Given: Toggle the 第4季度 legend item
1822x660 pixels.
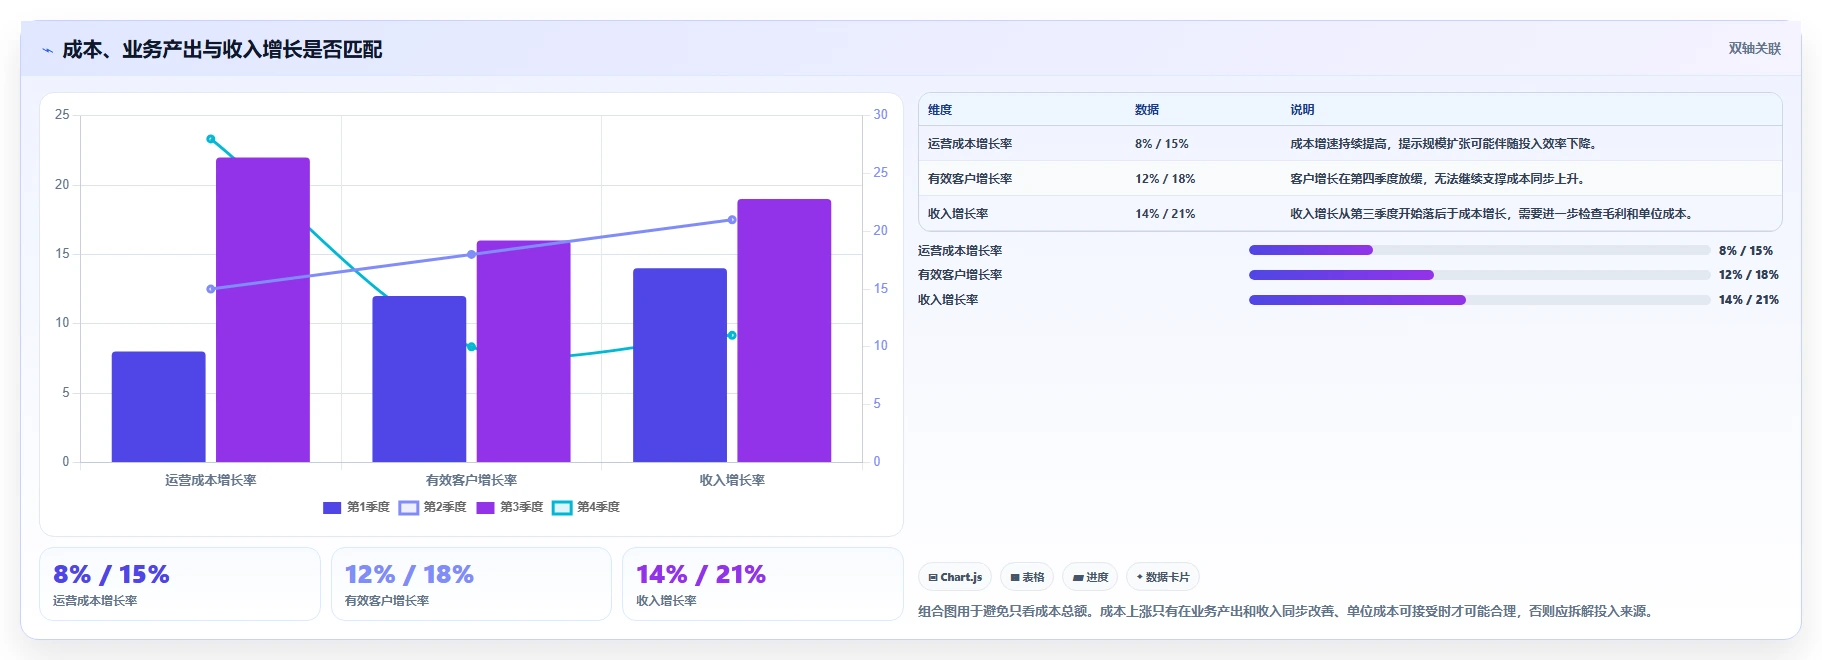Looking at the screenshot, I should tap(586, 507).
